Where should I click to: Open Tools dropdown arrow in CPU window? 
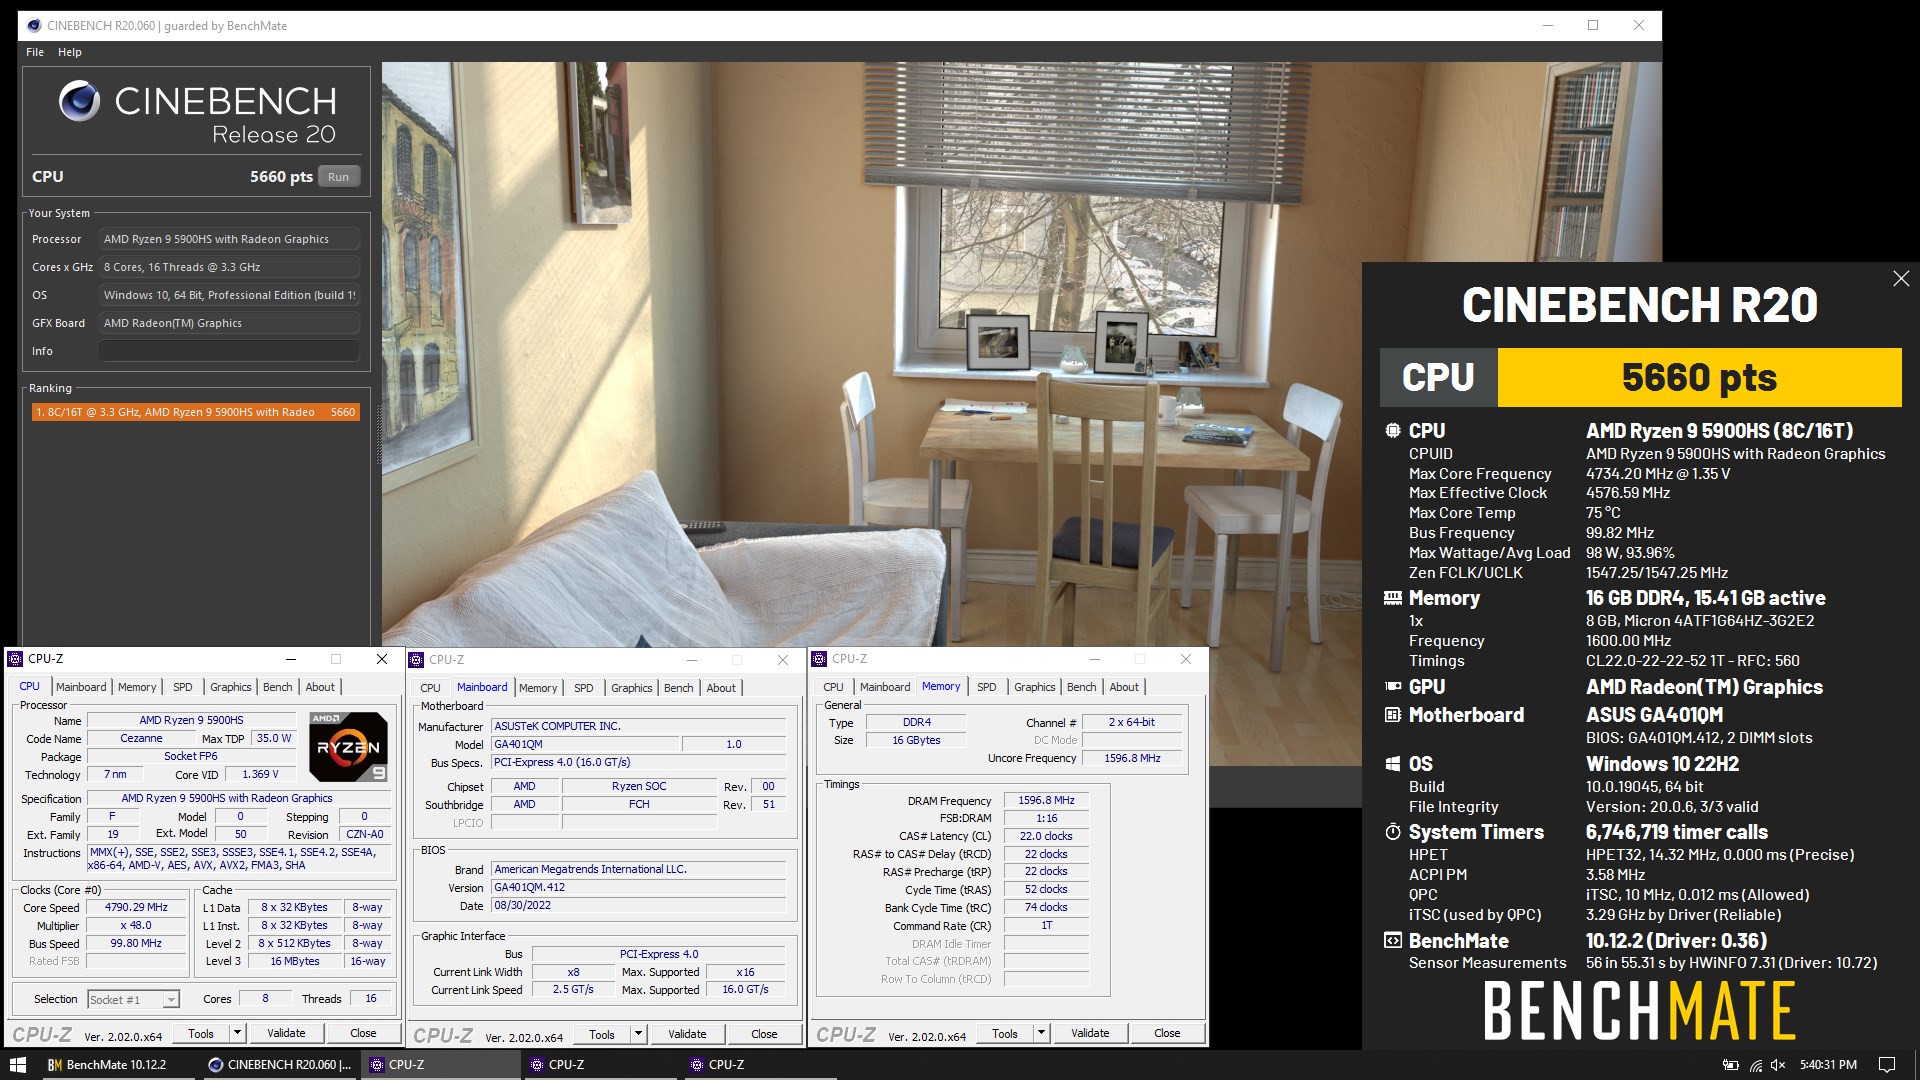point(237,1033)
